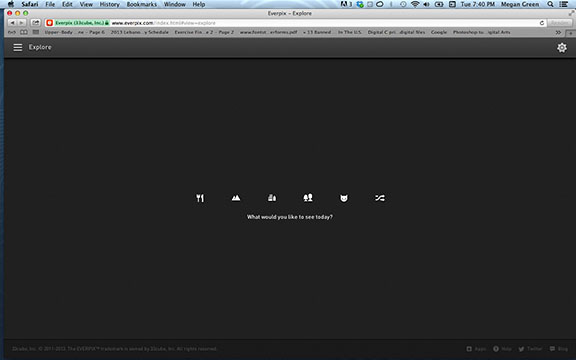Click the Share button in Safari toolbar

(x=36, y=23)
